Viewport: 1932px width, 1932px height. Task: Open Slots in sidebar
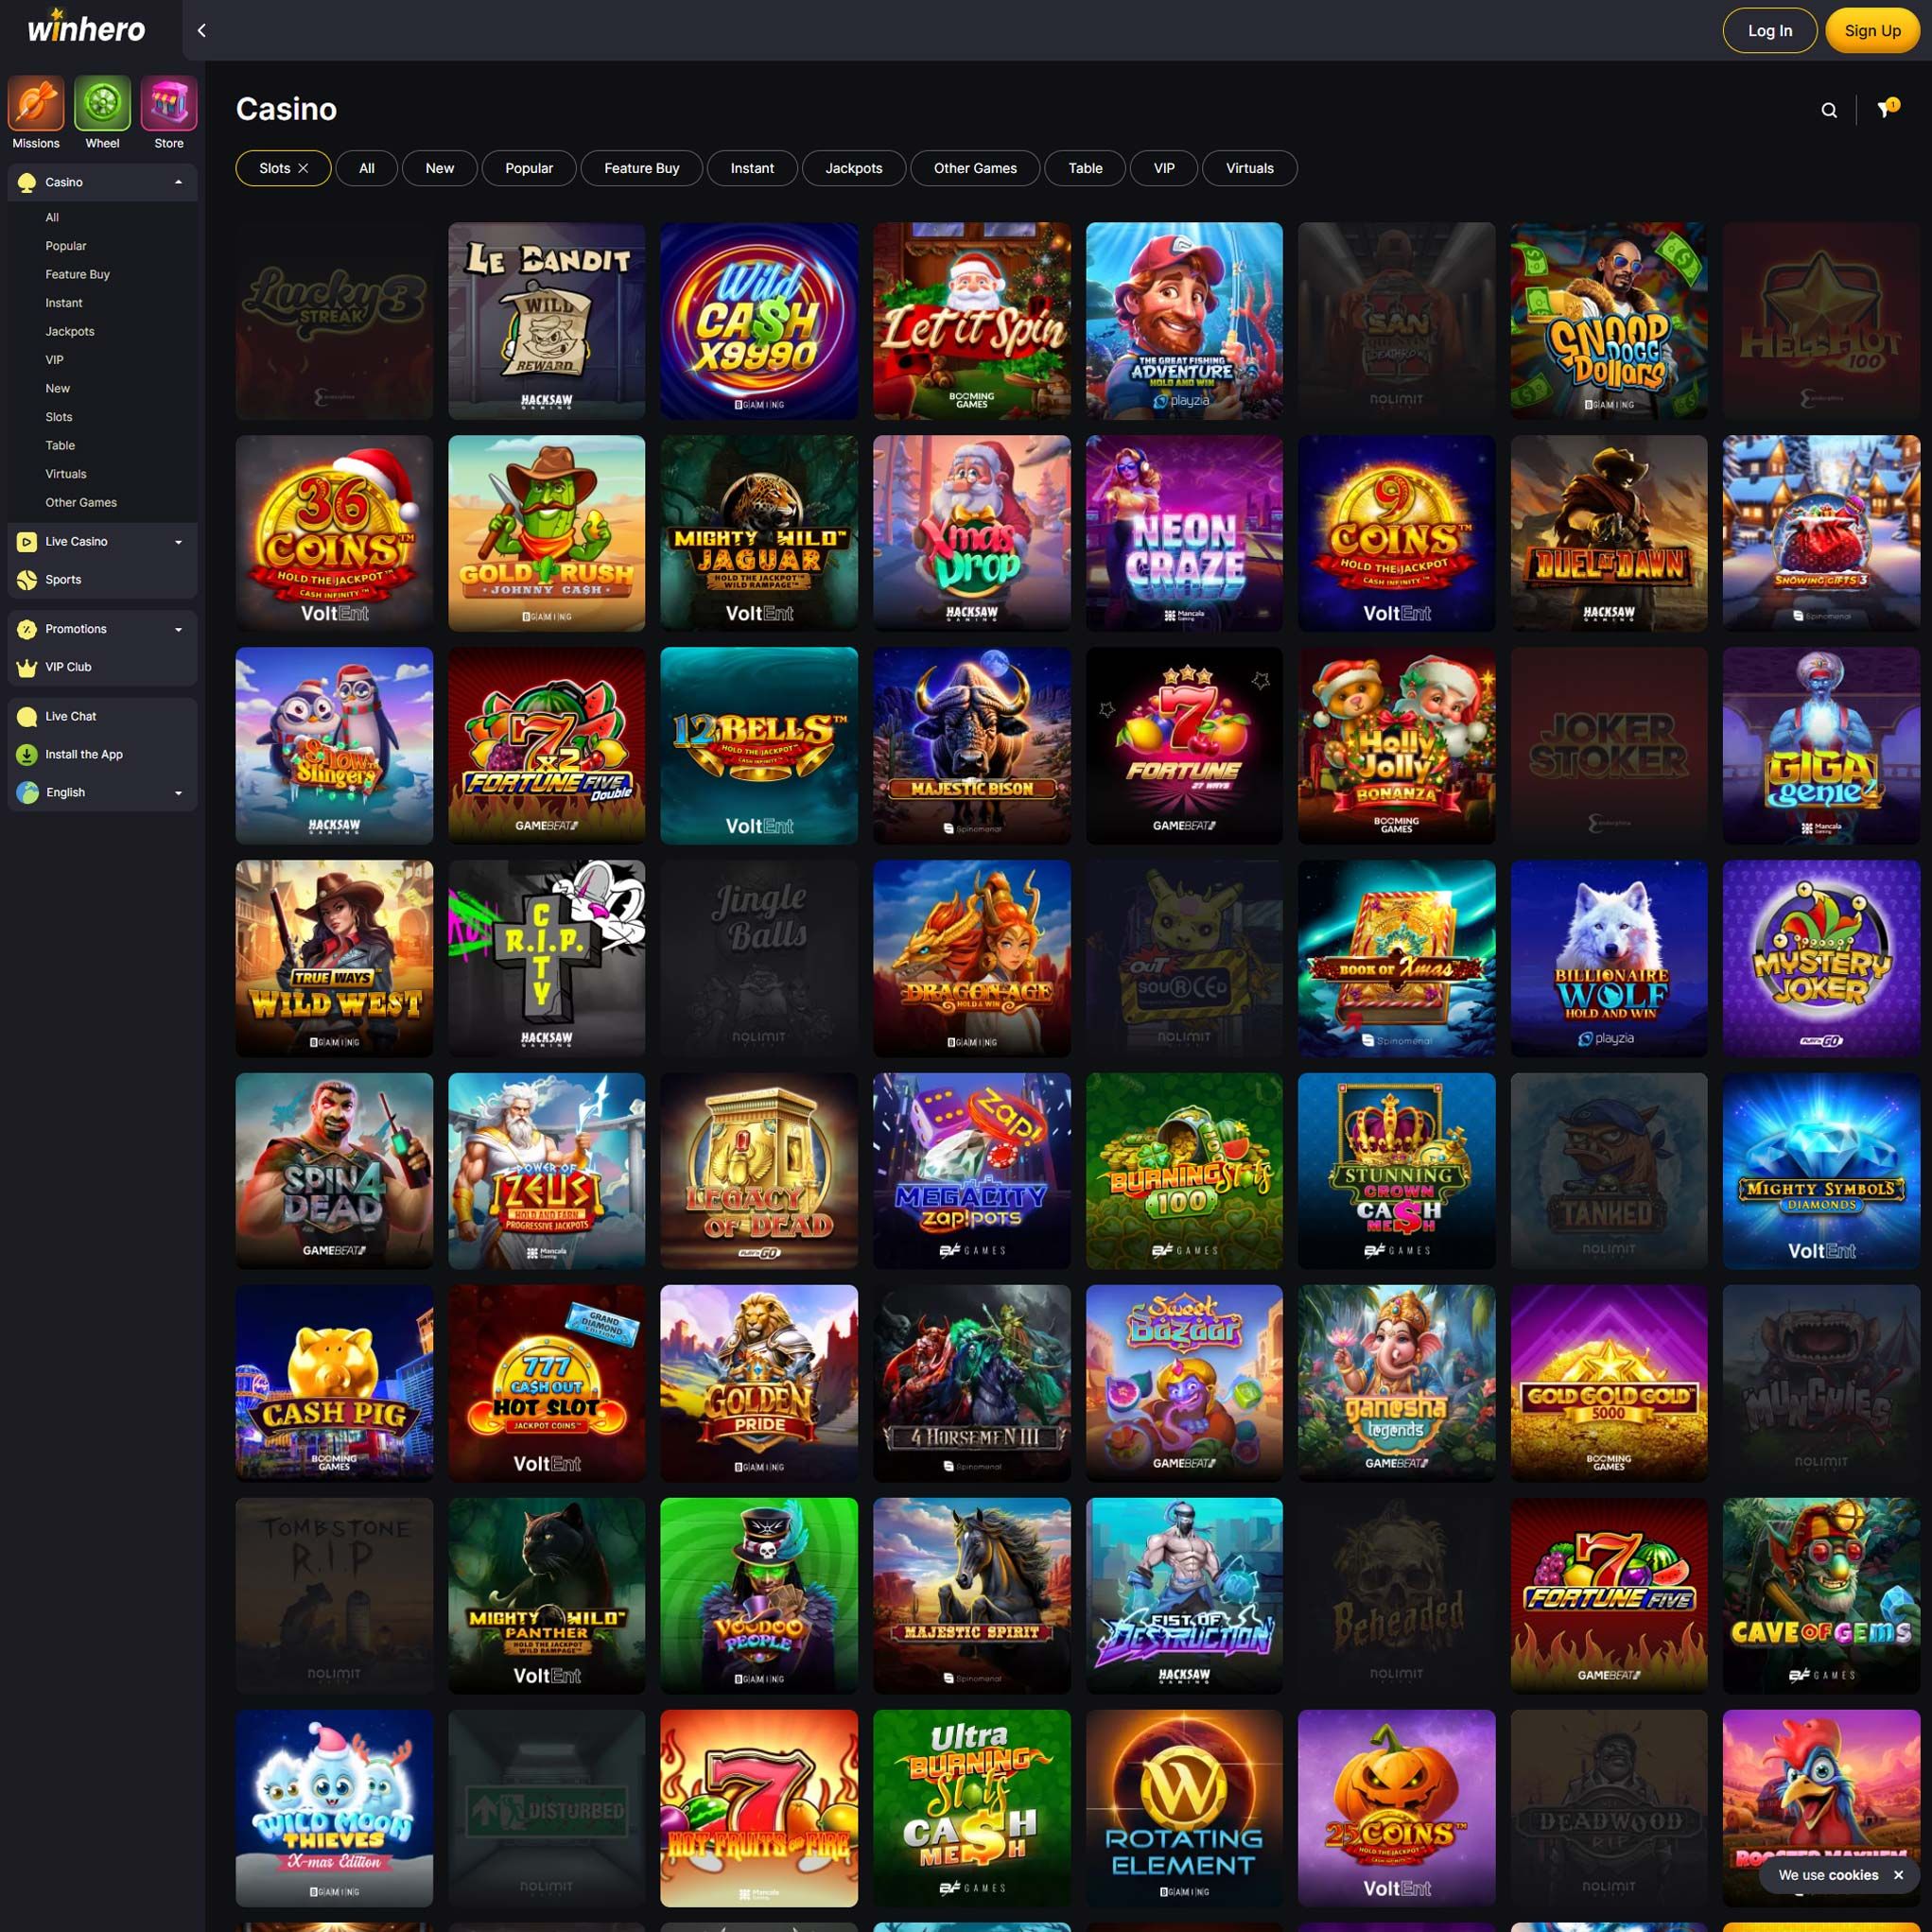[x=59, y=417]
